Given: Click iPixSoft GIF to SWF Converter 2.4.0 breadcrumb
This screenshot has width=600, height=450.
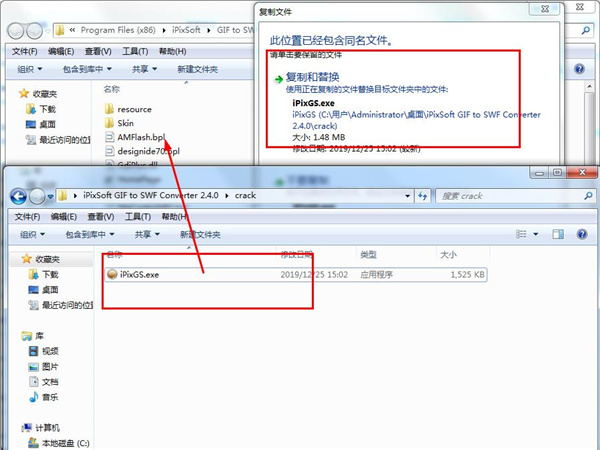Looking at the screenshot, I should pos(151,195).
